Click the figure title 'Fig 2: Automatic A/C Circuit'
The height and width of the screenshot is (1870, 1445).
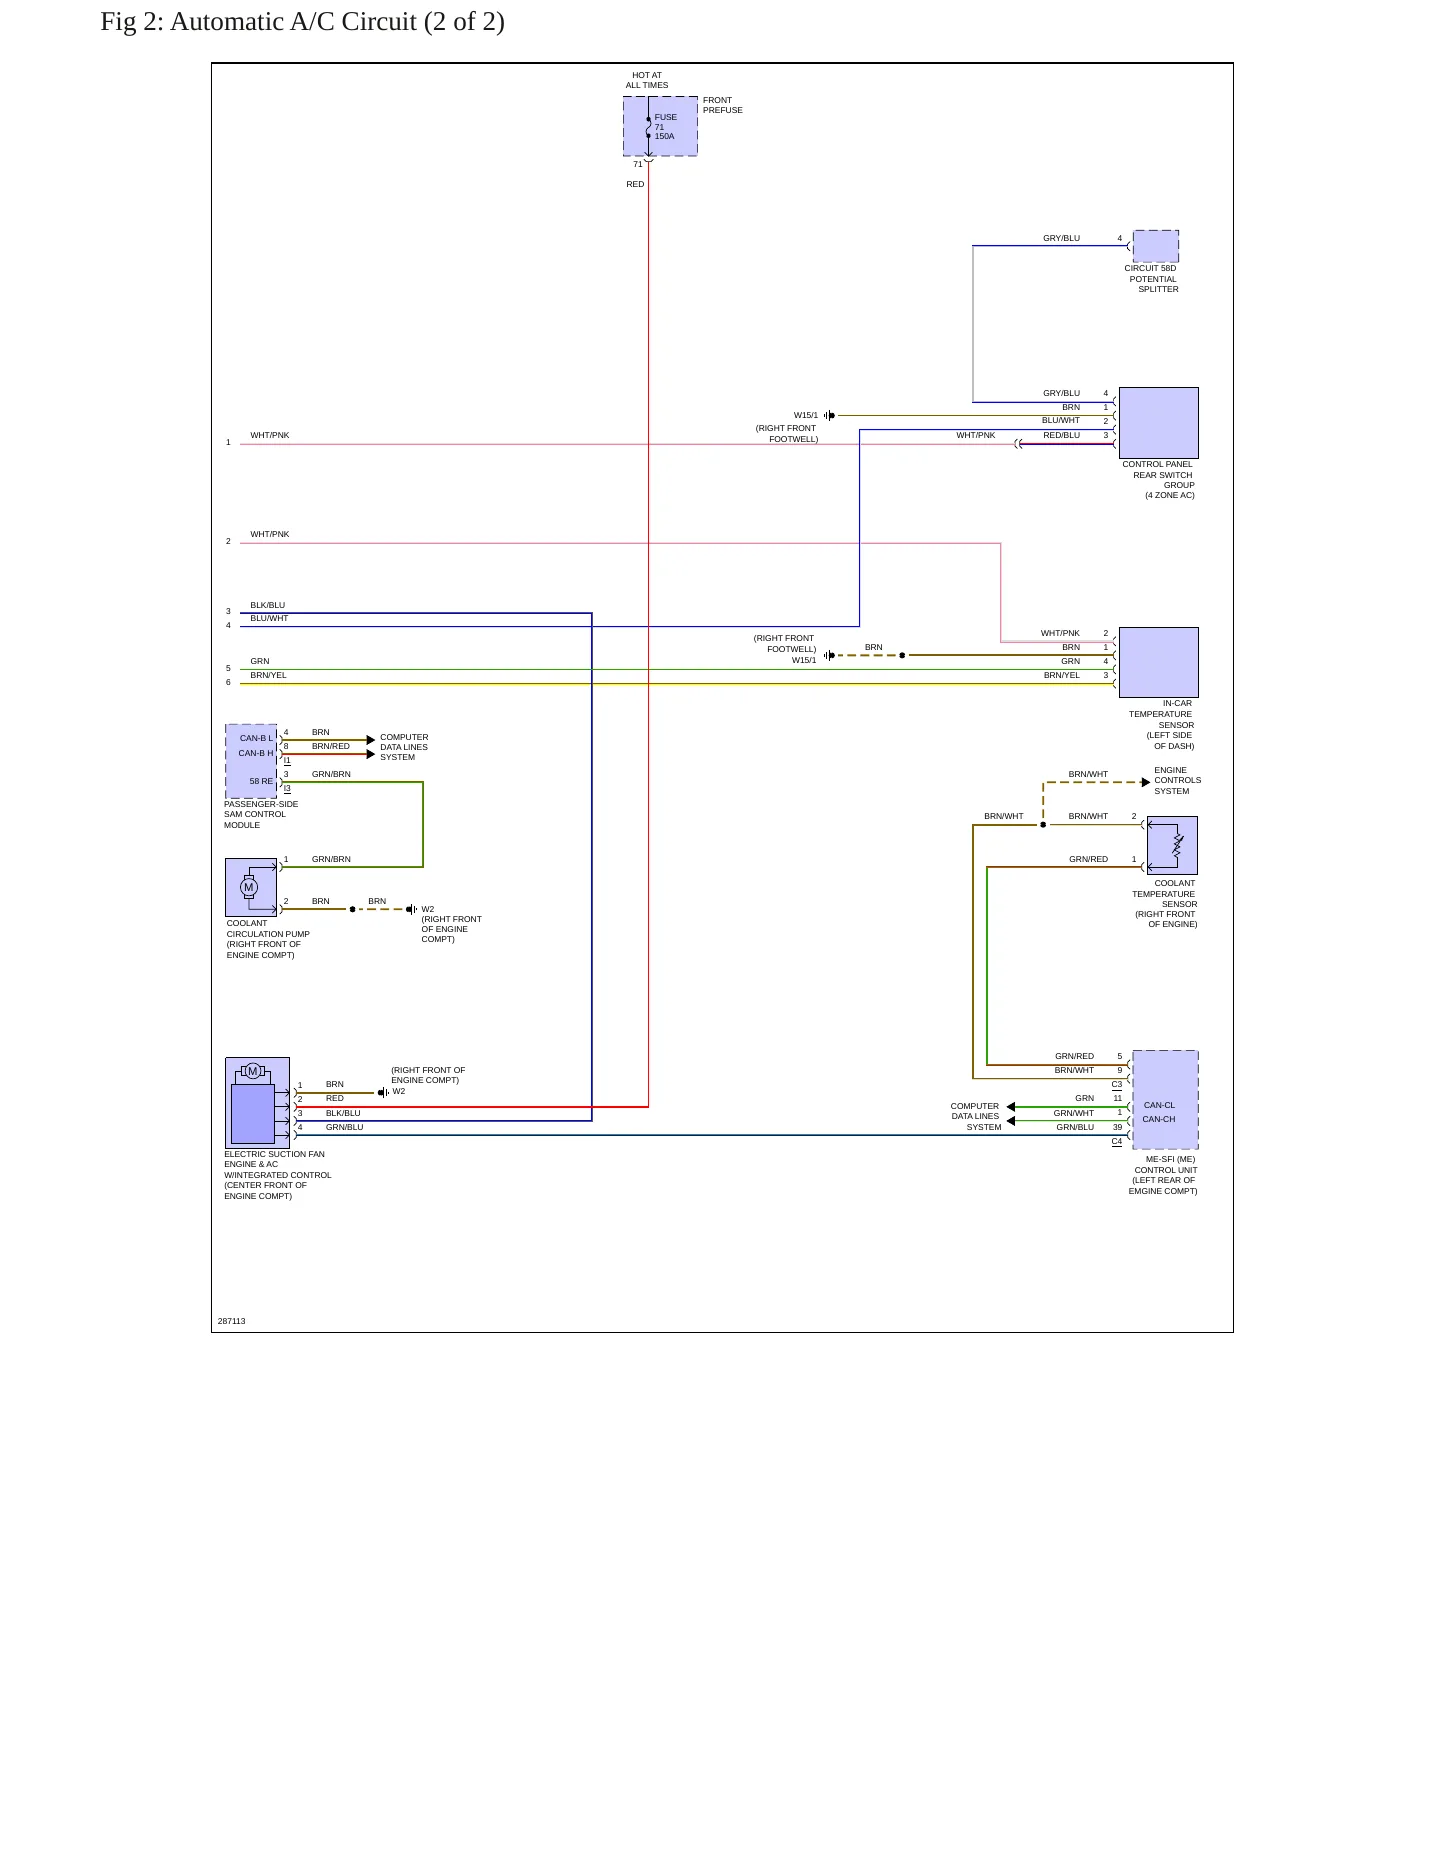(302, 21)
